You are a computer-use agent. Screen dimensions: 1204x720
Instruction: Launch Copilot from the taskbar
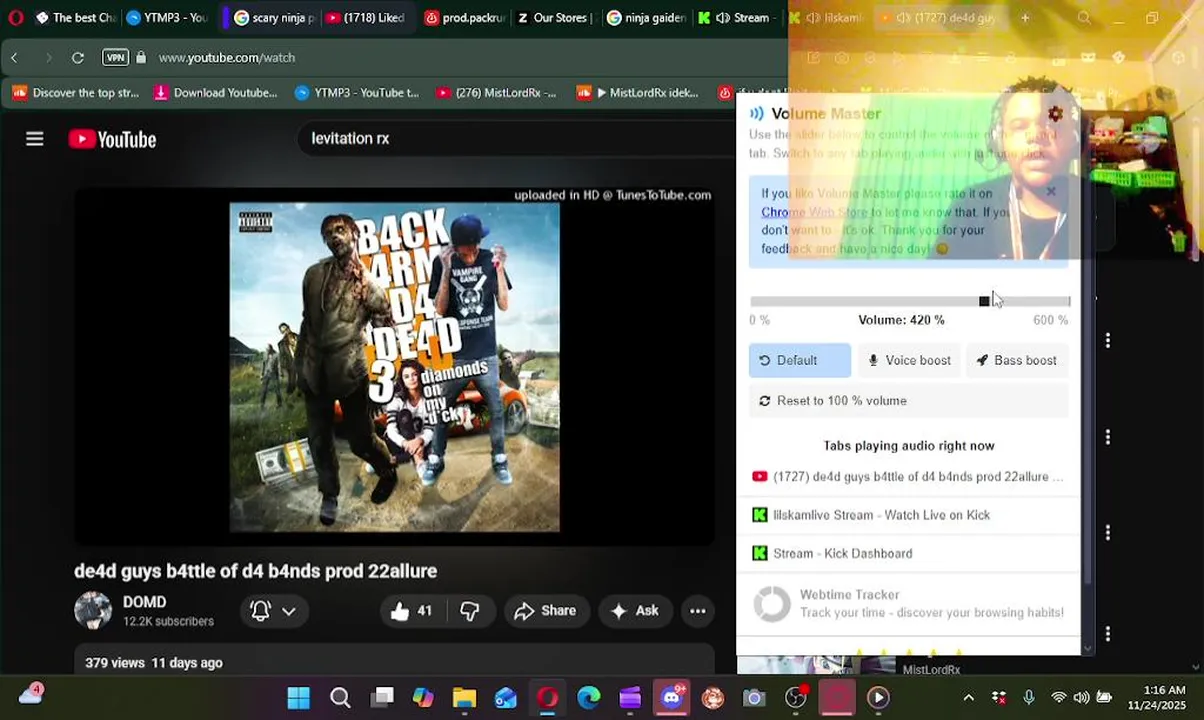[x=423, y=698]
